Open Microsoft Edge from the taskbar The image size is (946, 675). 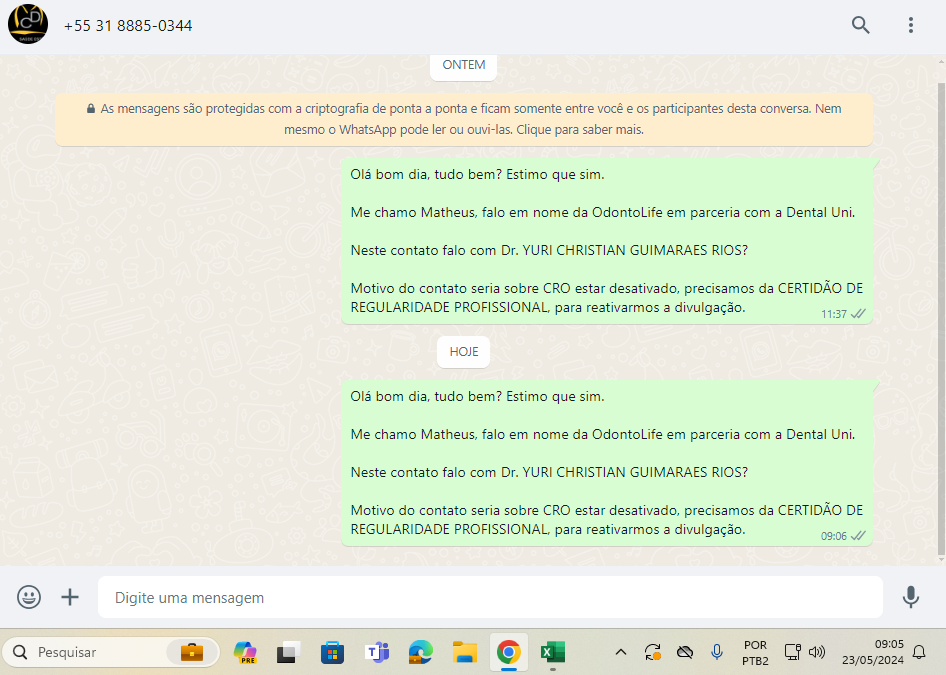pos(421,652)
